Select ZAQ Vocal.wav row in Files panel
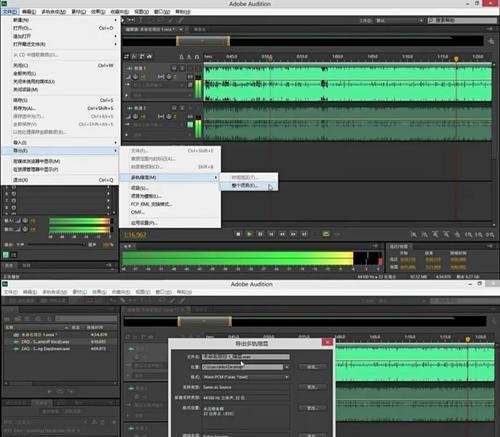Image resolution: width=500 pixels, height=437 pixels. tap(60, 342)
